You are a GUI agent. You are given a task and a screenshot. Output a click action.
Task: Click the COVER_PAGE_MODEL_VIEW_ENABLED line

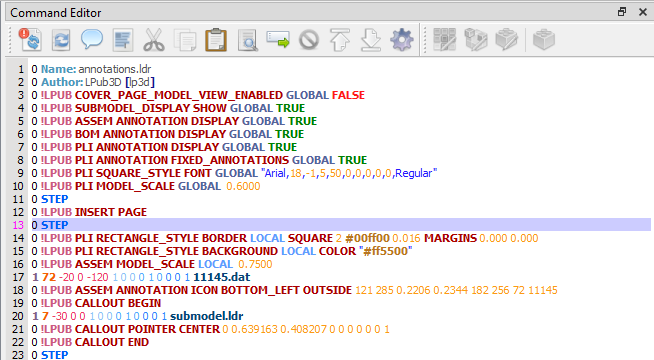[198, 95]
